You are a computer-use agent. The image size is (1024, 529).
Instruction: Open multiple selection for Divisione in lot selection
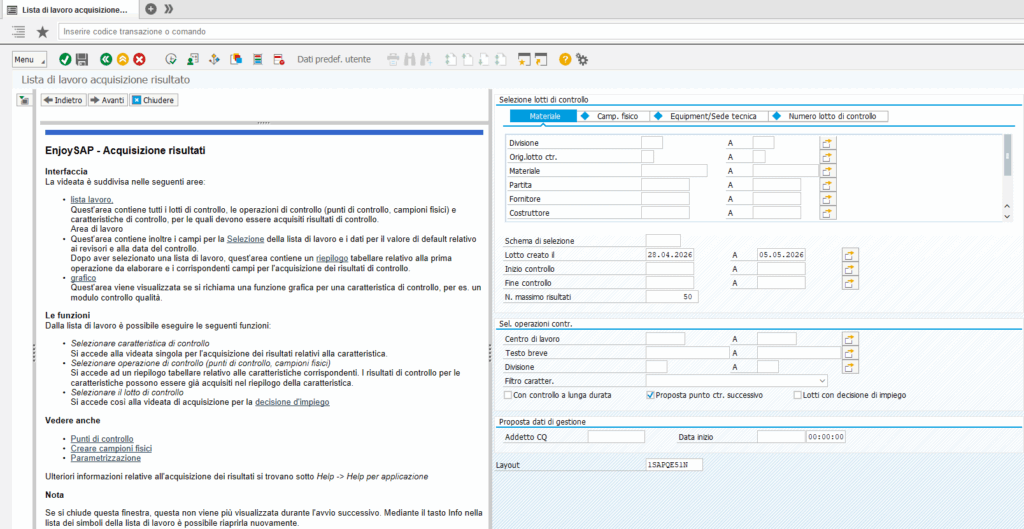(828, 143)
